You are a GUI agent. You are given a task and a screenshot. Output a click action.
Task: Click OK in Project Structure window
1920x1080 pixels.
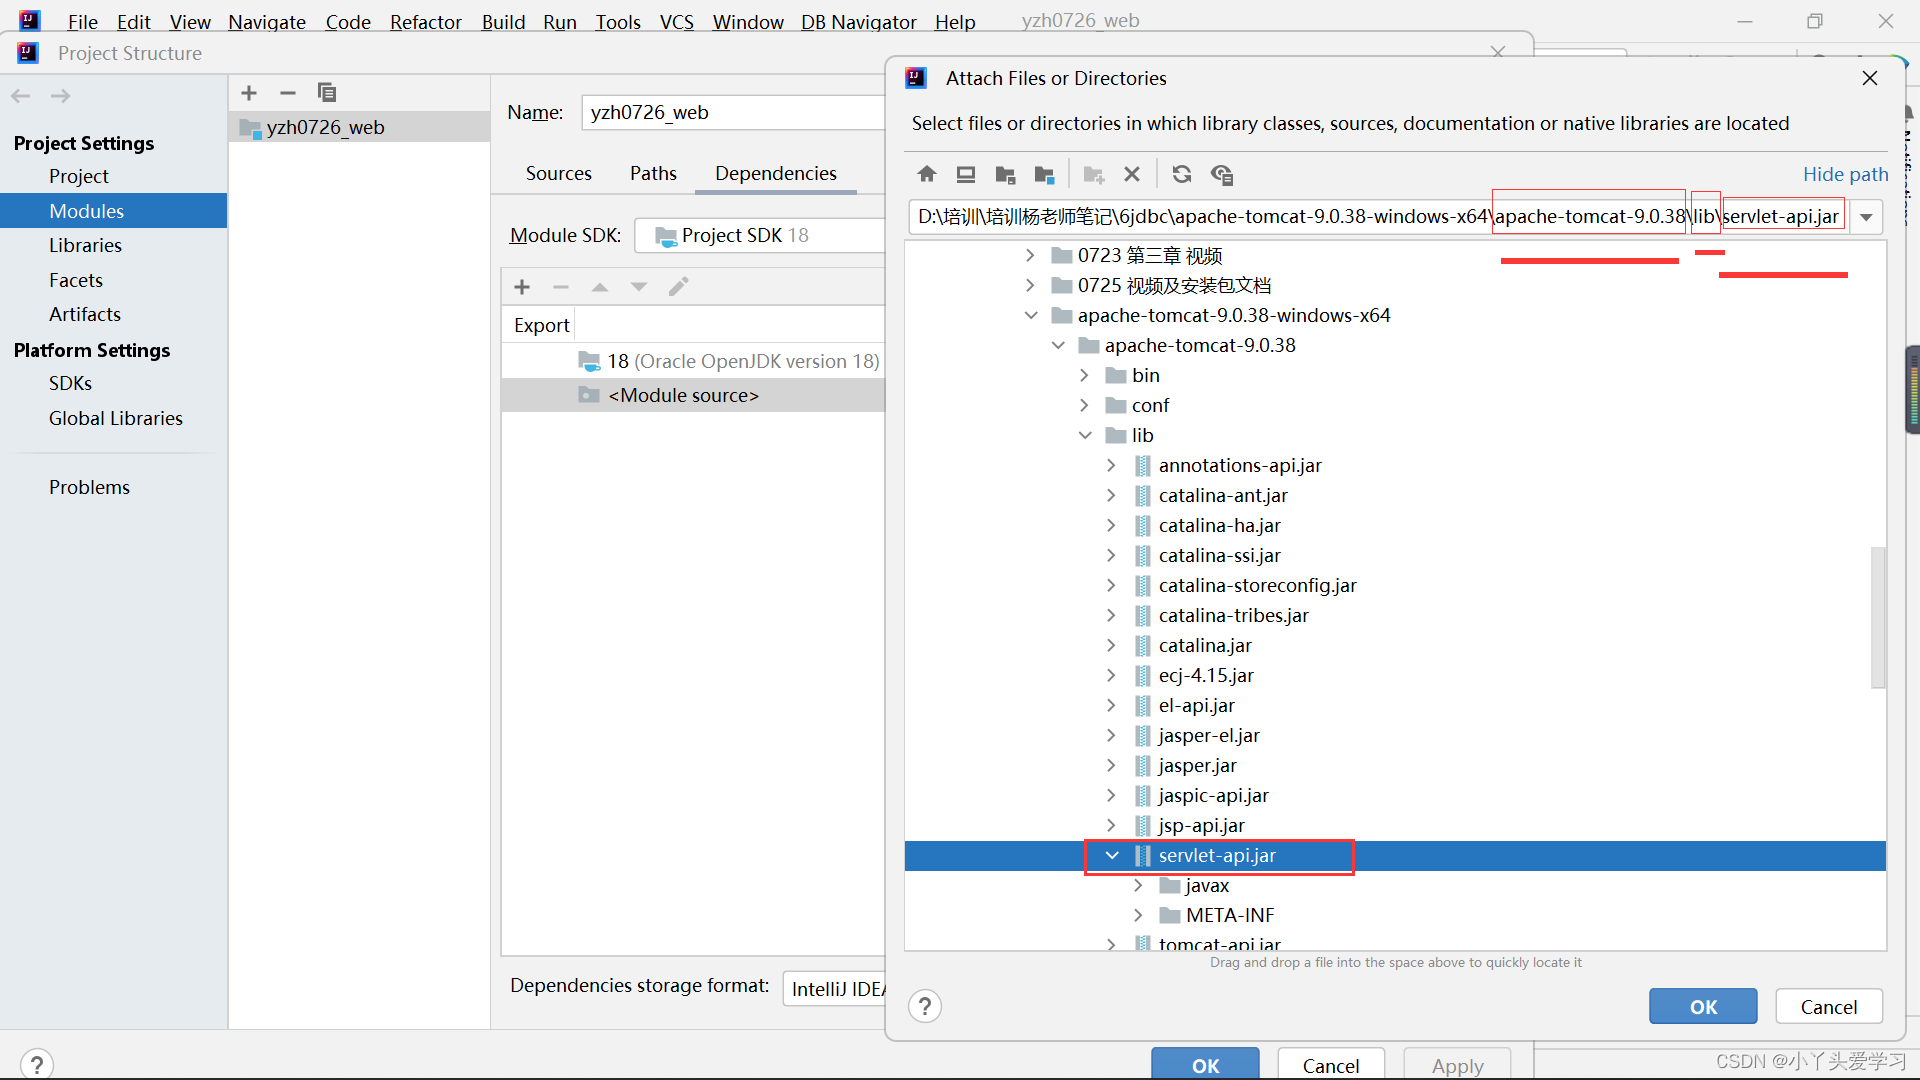tap(1205, 1064)
